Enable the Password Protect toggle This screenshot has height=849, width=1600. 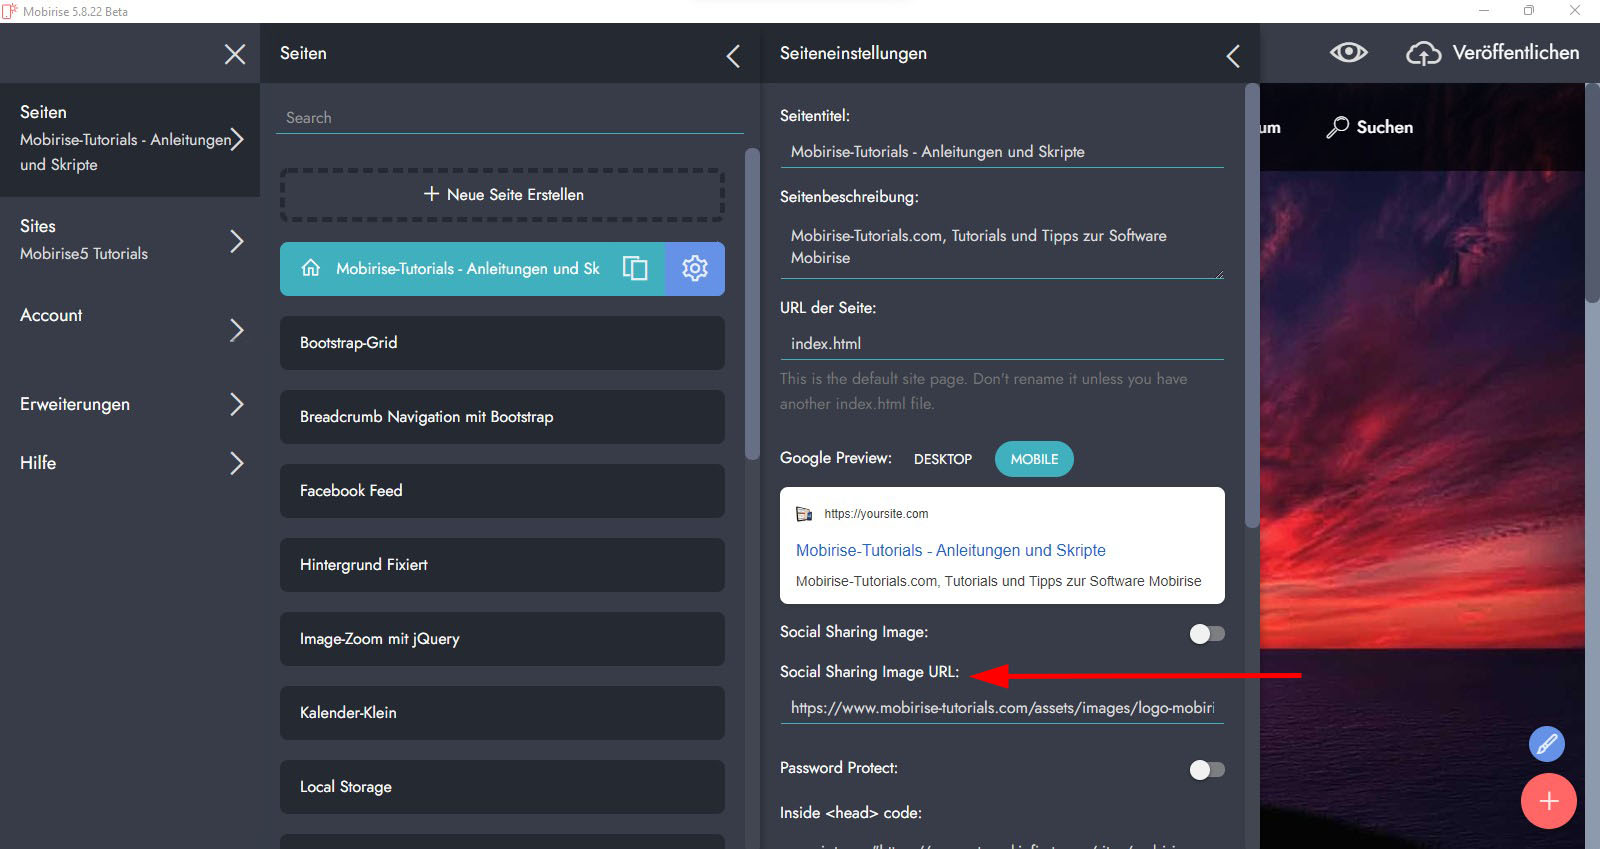(x=1206, y=769)
